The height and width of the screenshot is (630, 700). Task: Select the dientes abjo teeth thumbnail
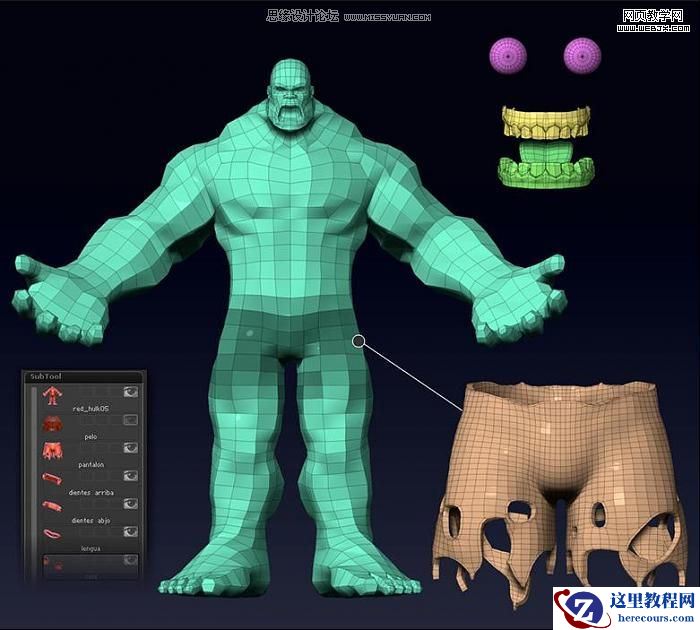53,506
